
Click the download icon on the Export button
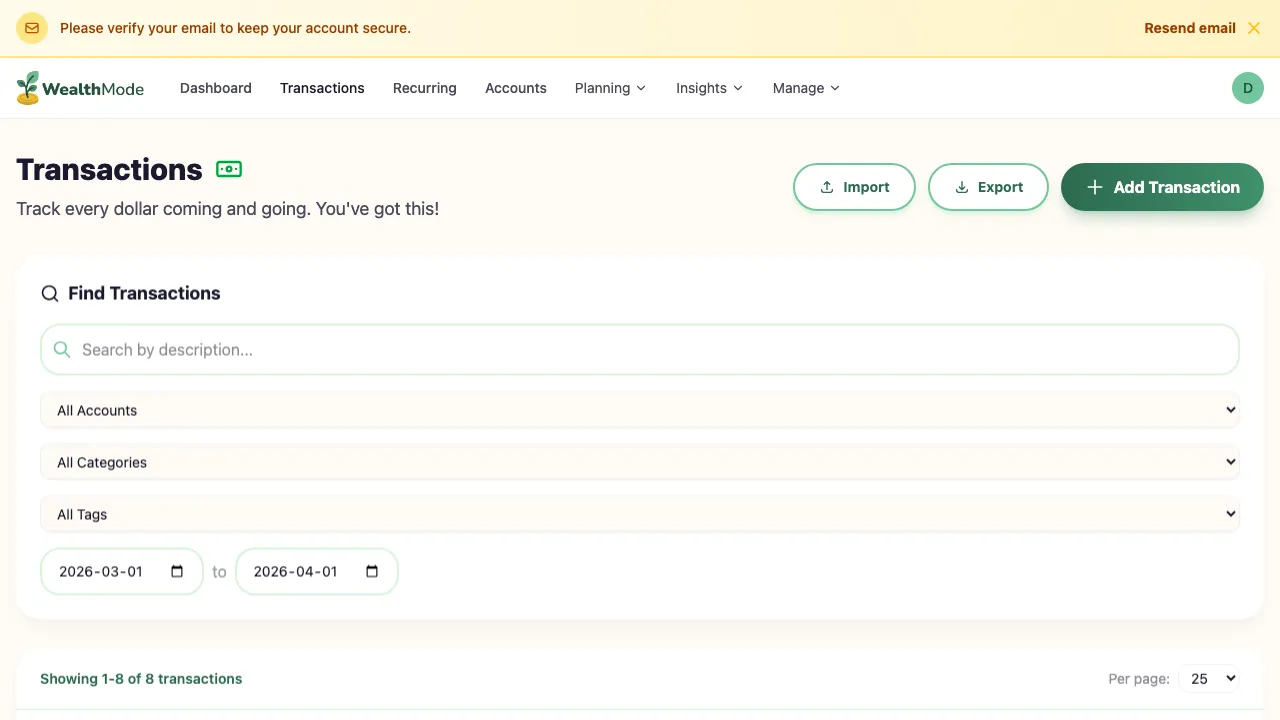(x=961, y=187)
